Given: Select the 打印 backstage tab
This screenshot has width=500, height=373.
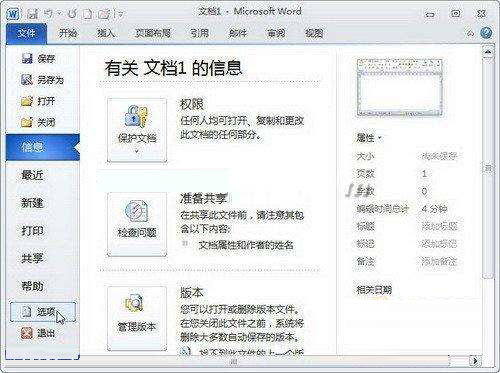Looking at the screenshot, I should [x=32, y=230].
